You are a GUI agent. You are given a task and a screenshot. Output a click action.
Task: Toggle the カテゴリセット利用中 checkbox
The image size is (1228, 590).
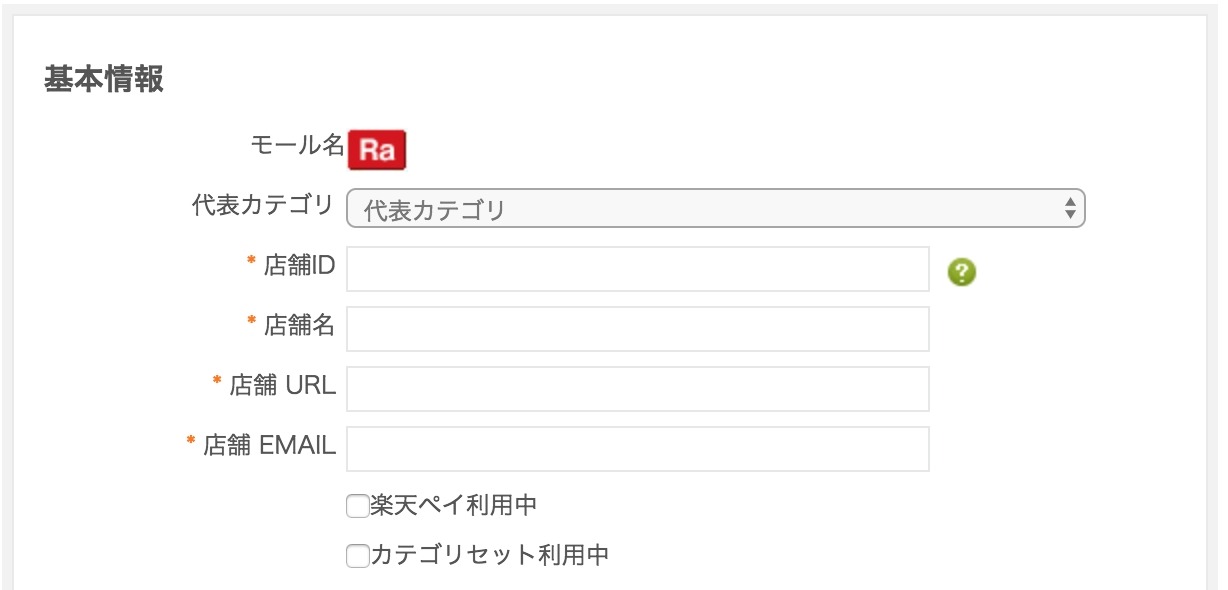357,556
